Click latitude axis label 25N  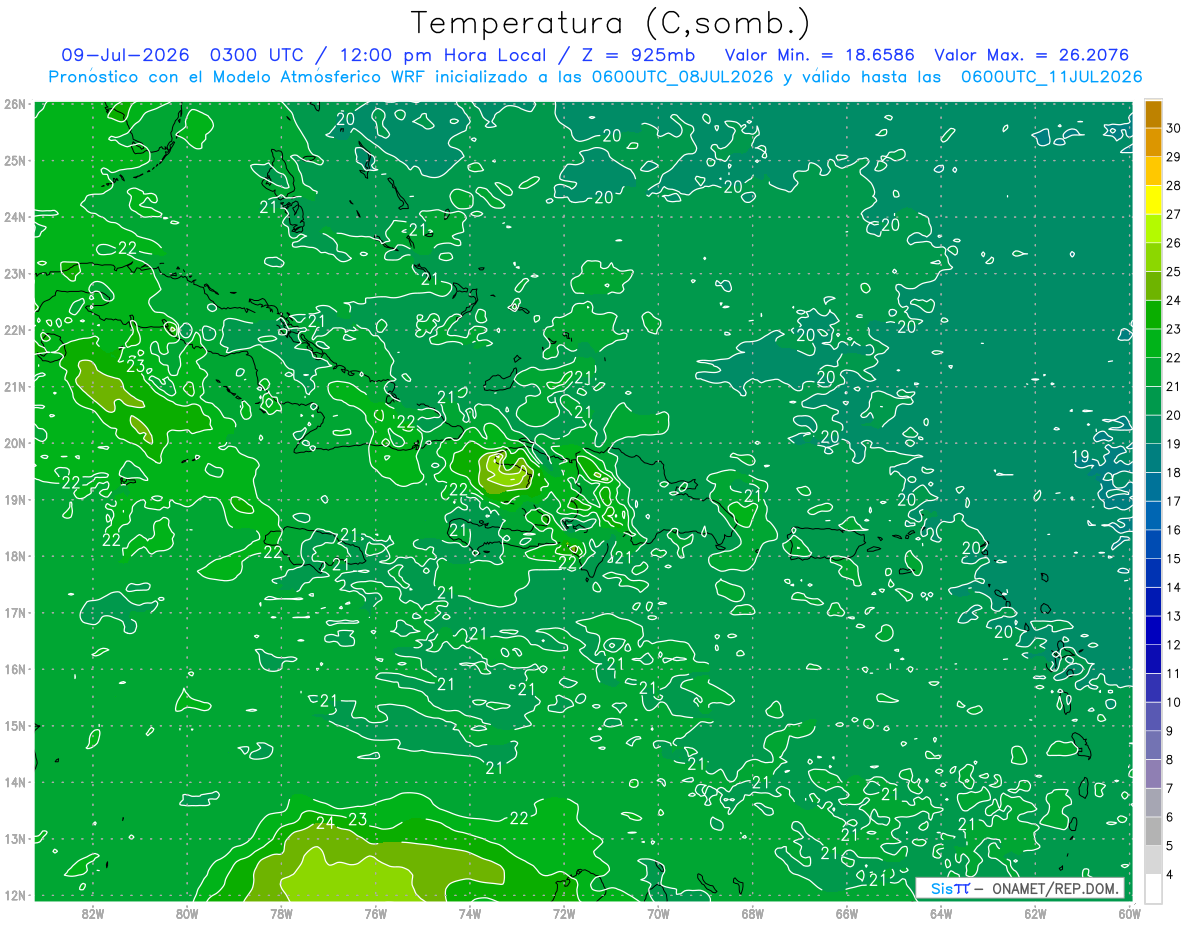click(x=14, y=160)
